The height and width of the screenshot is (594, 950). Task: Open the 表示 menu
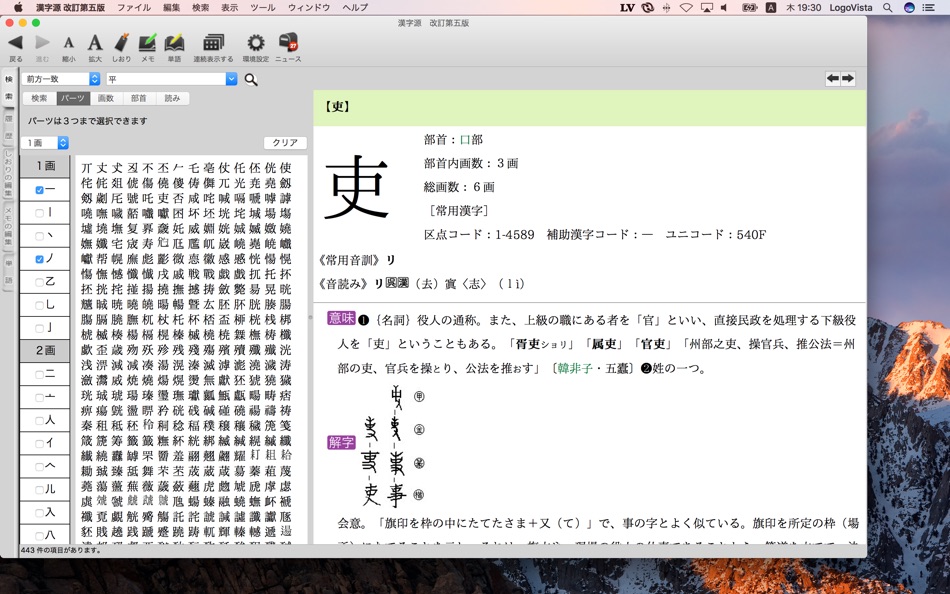[229, 7]
